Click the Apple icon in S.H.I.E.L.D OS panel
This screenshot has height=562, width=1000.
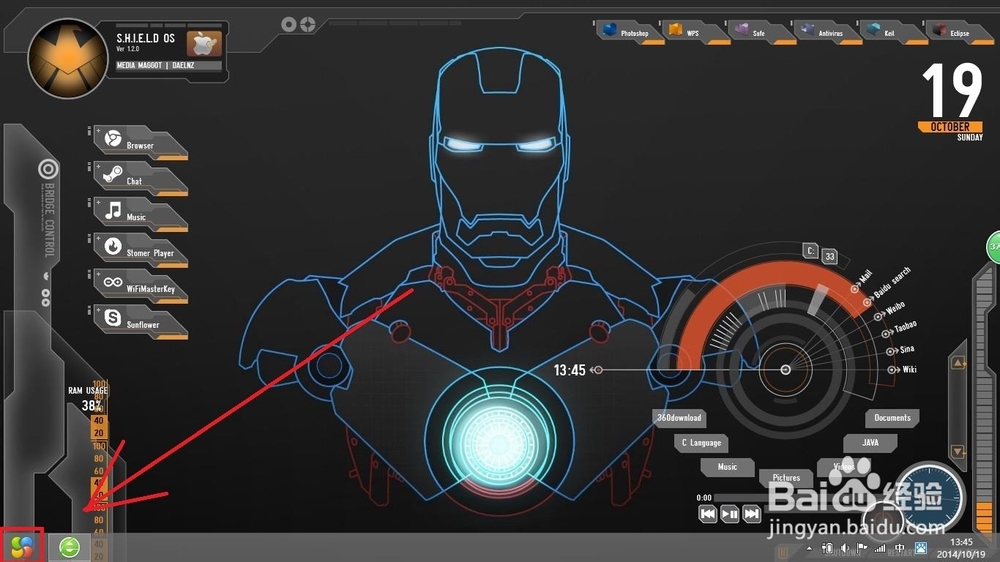coord(204,43)
